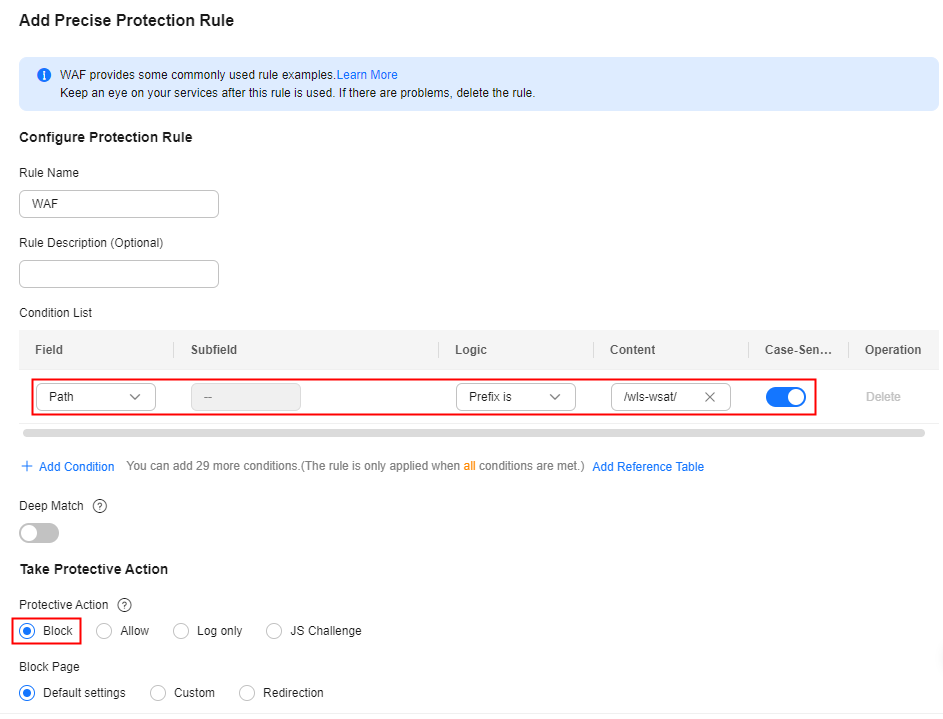Click the plus icon beside Add Condition
943x719 pixels.
click(27, 466)
